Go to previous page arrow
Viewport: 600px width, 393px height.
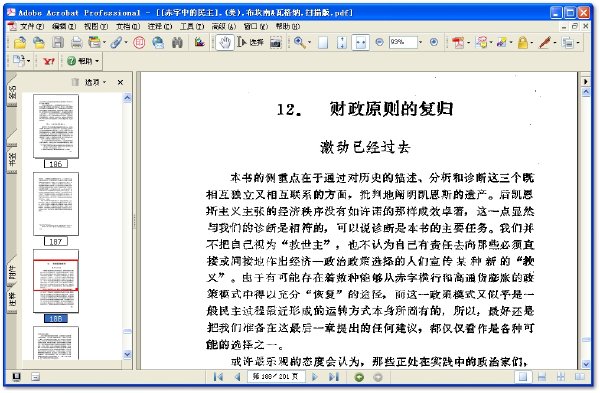click(238, 377)
